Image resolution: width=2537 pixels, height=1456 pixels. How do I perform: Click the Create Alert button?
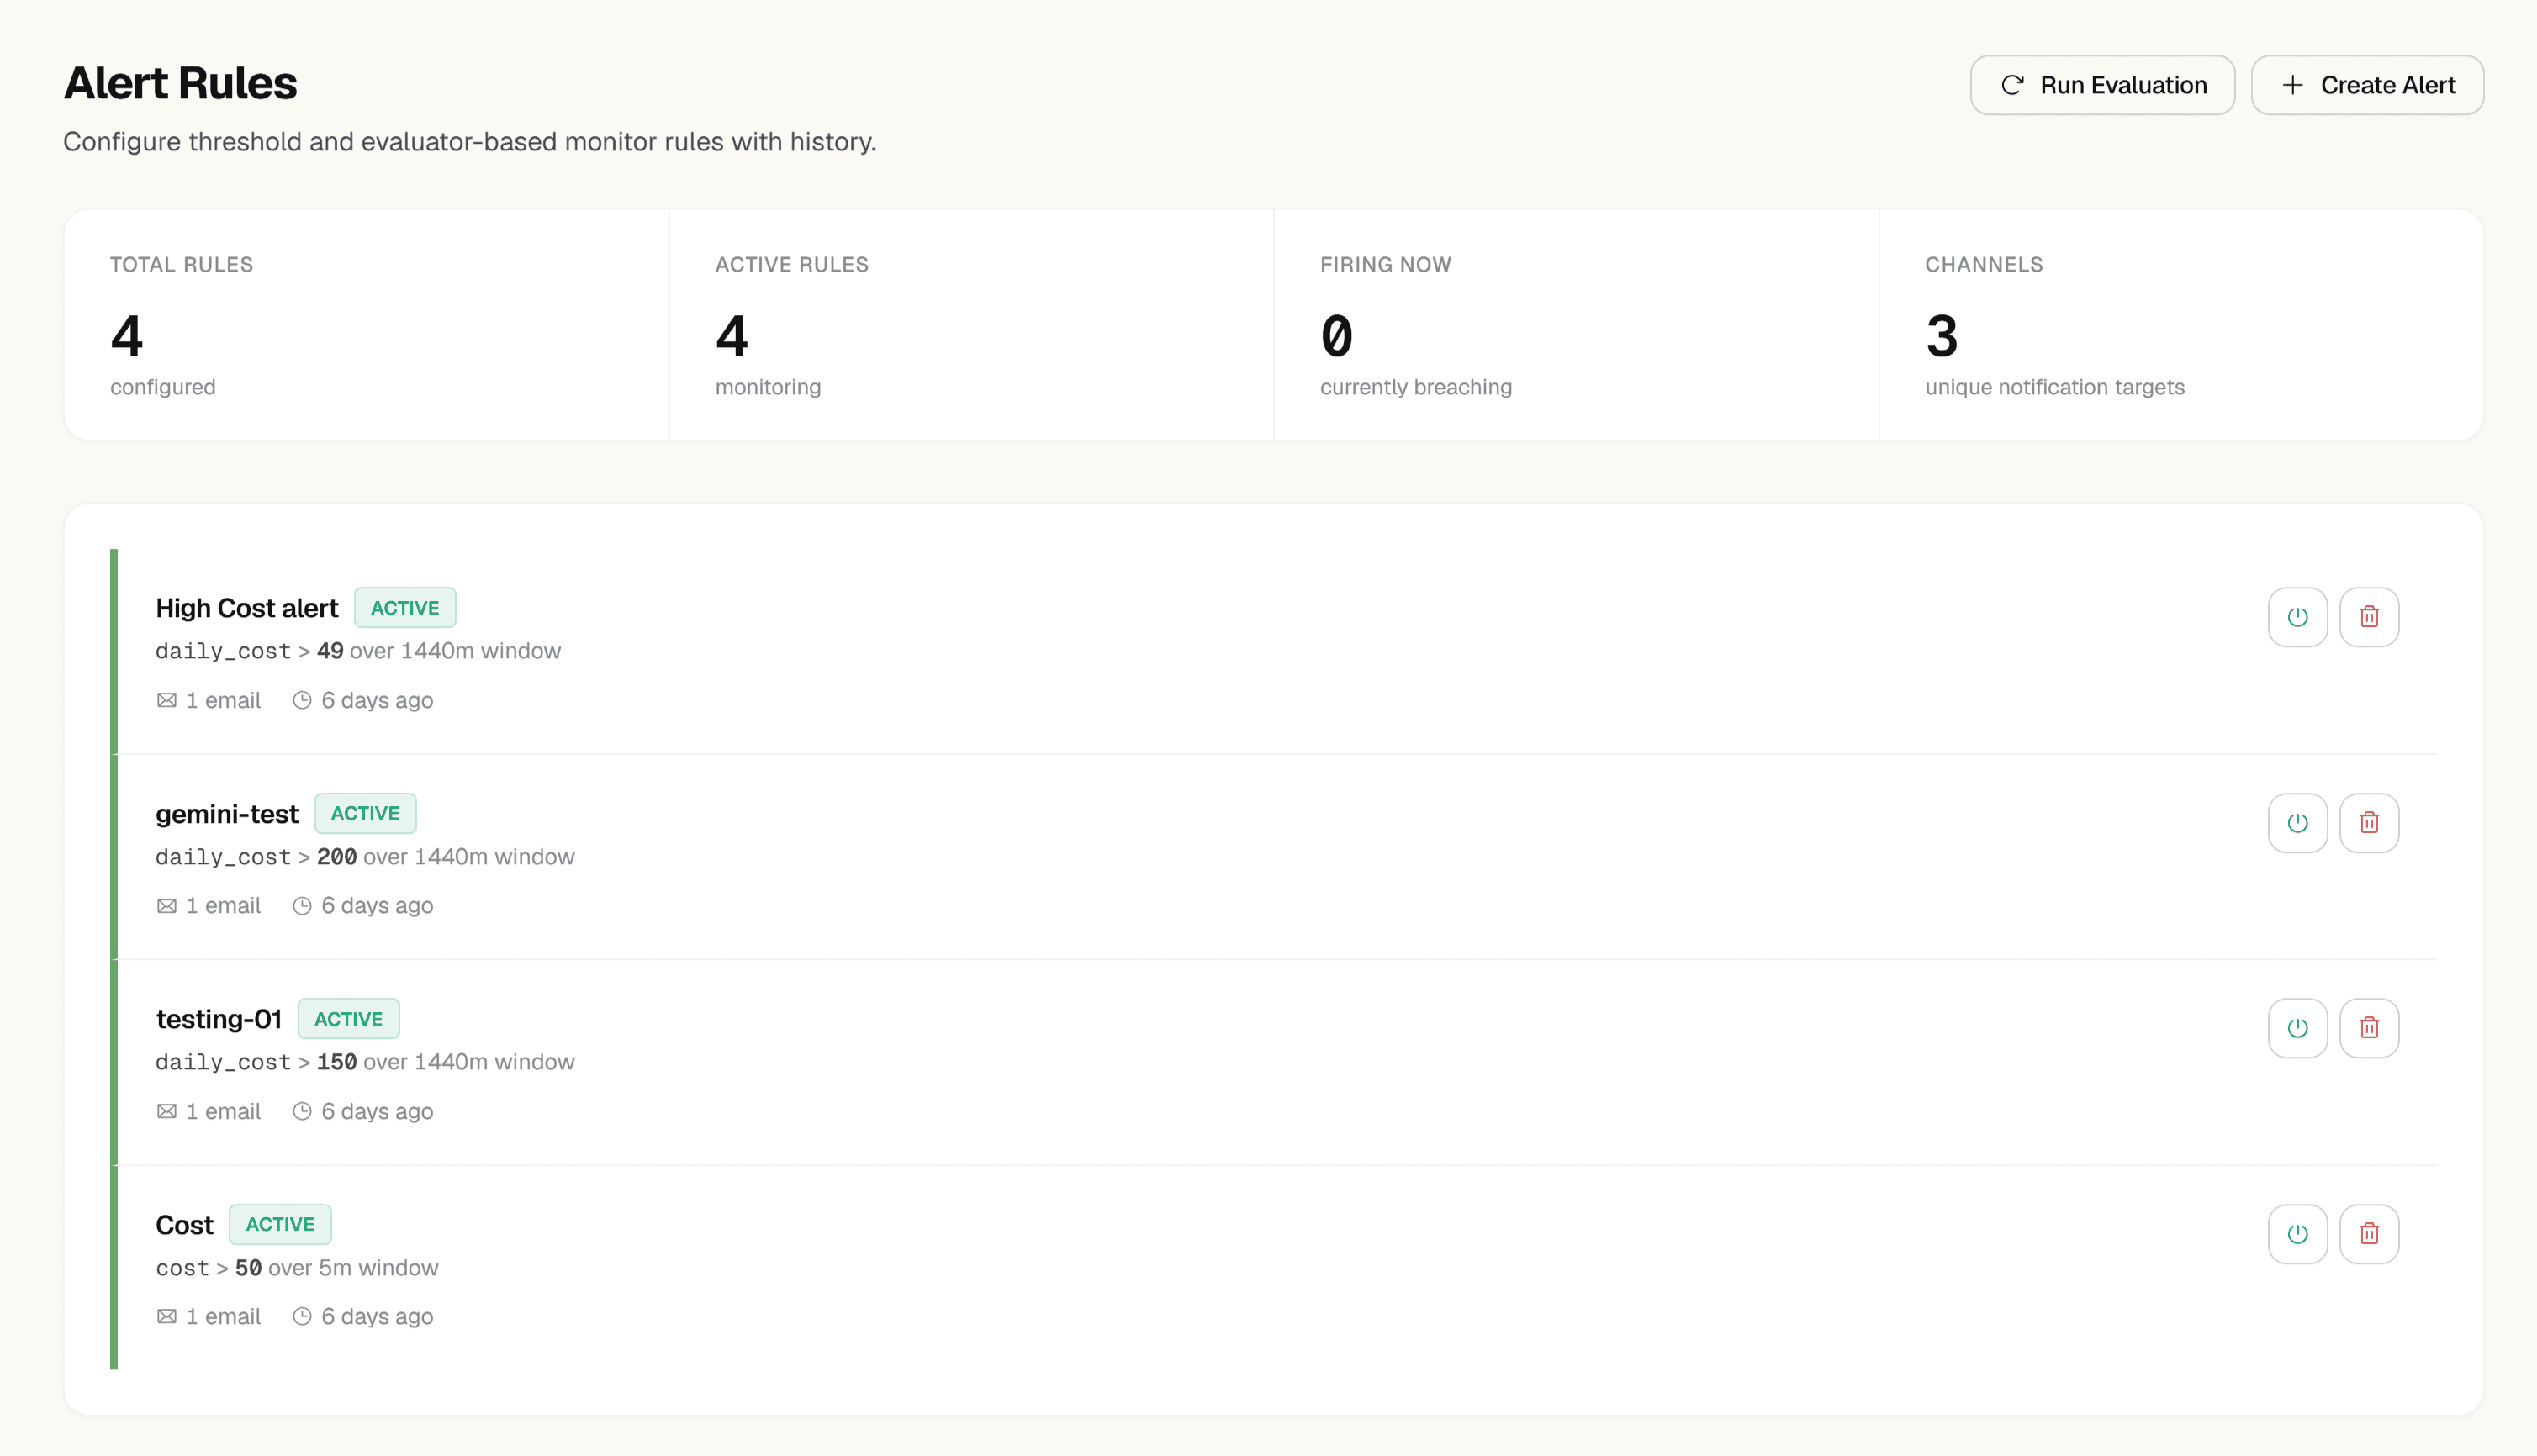coord(2367,85)
